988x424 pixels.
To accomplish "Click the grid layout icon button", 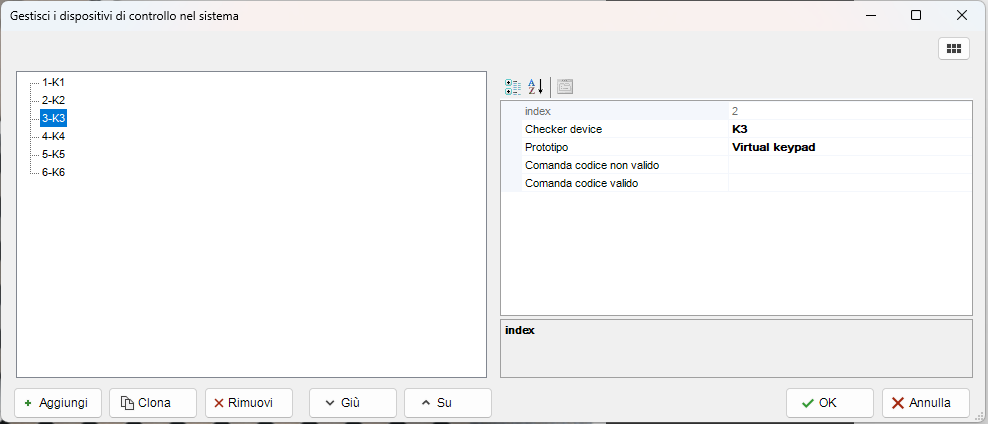I will pyautogui.click(x=953, y=48).
